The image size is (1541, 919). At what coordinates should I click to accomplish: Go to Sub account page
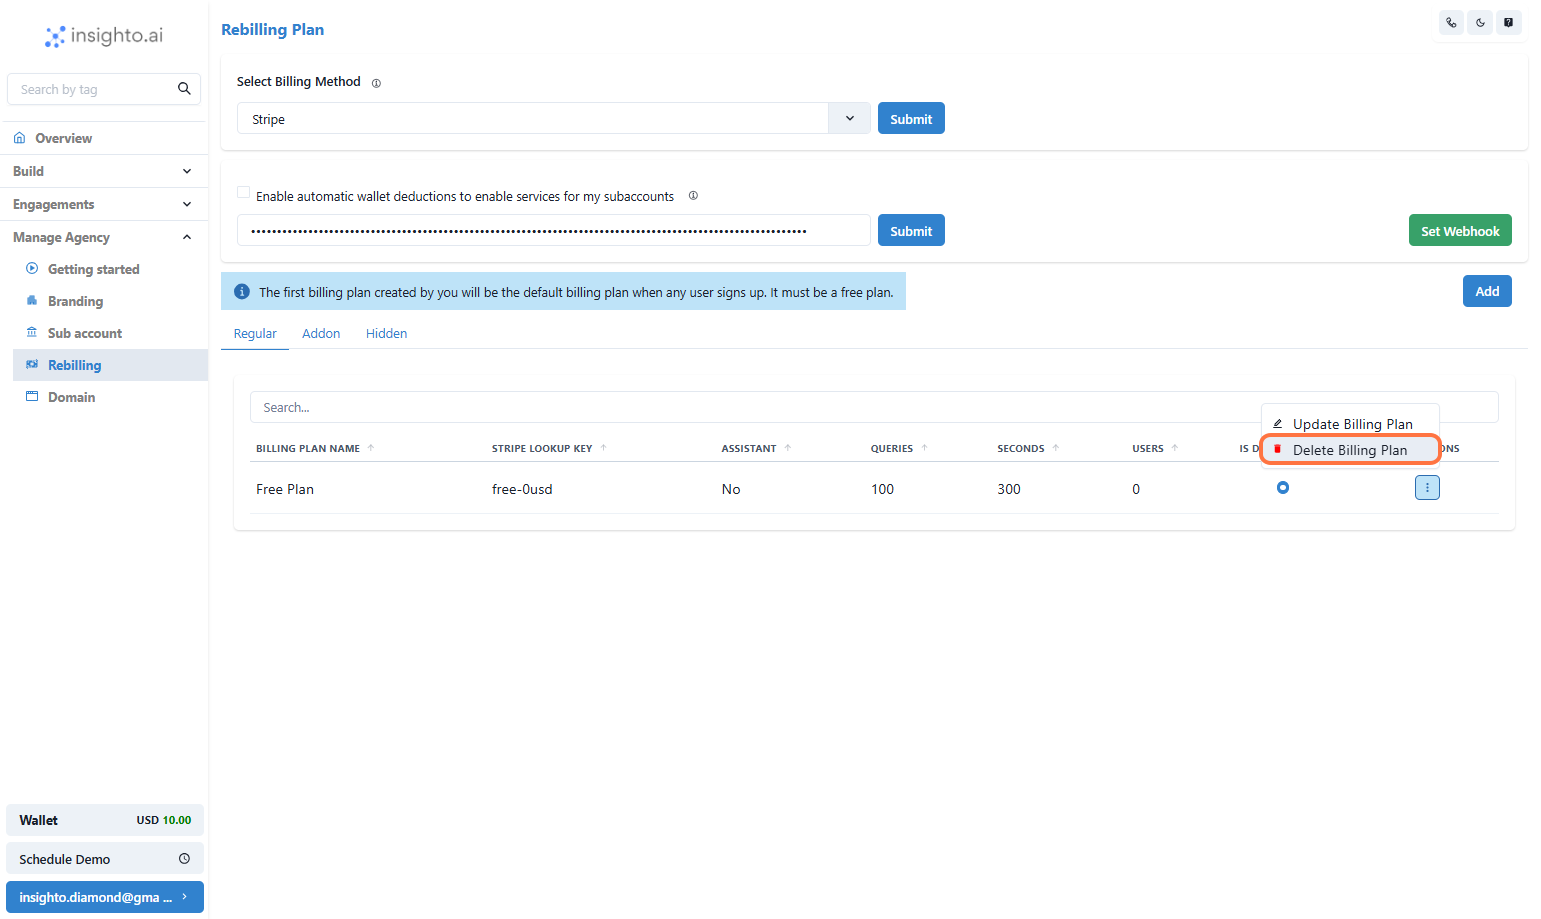click(x=85, y=333)
